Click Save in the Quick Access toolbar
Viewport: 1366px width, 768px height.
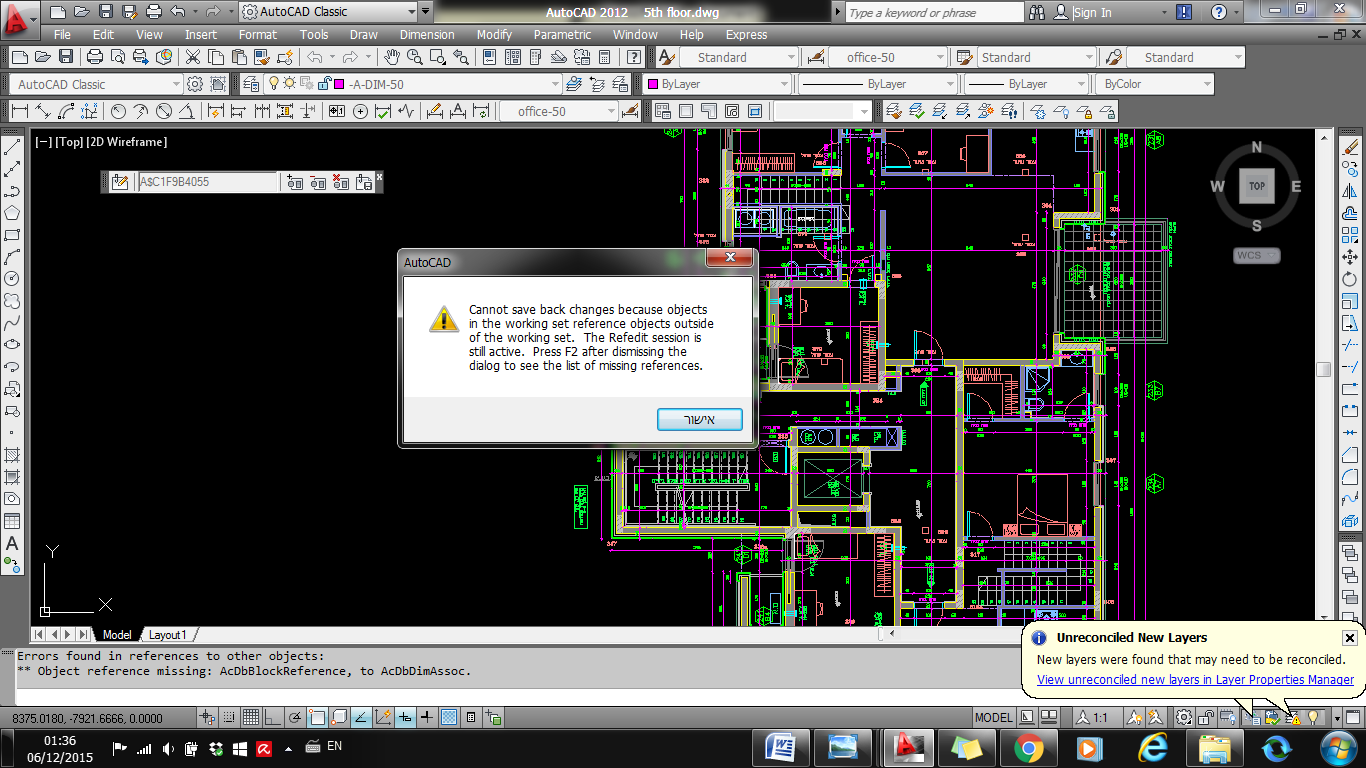tap(105, 12)
